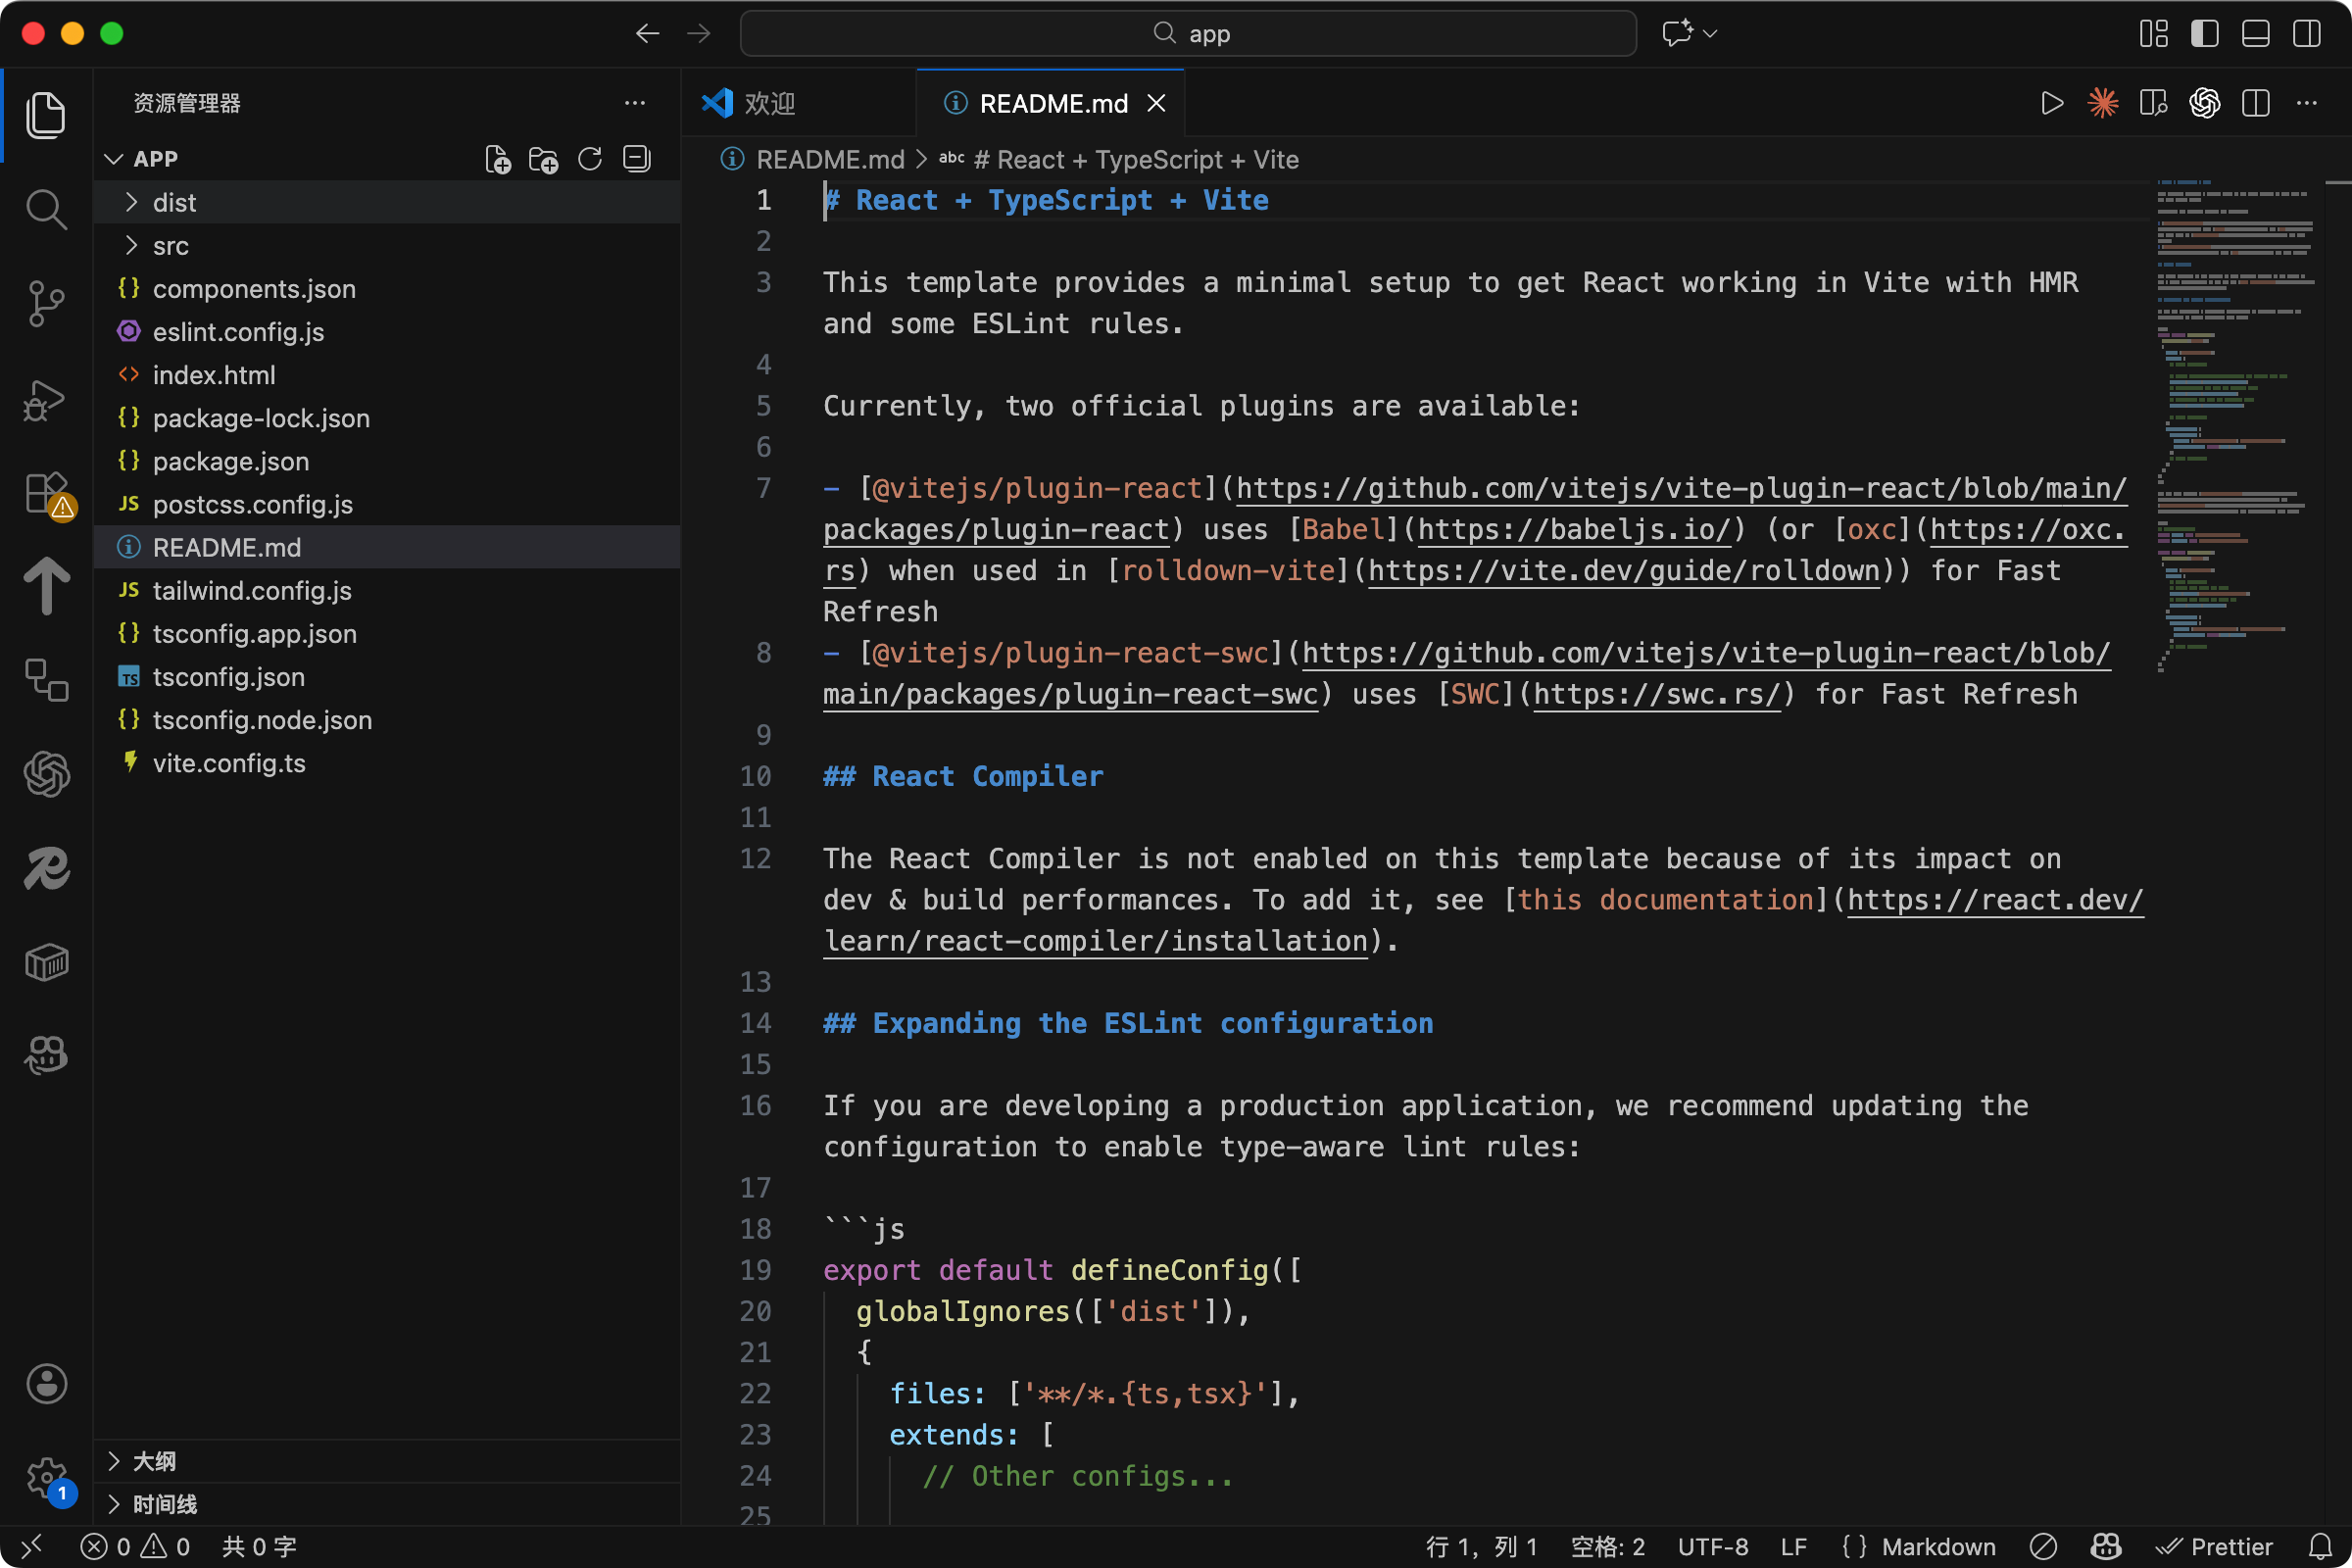Click the Run play button in editor toolbar

pyautogui.click(x=2052, y=103)
